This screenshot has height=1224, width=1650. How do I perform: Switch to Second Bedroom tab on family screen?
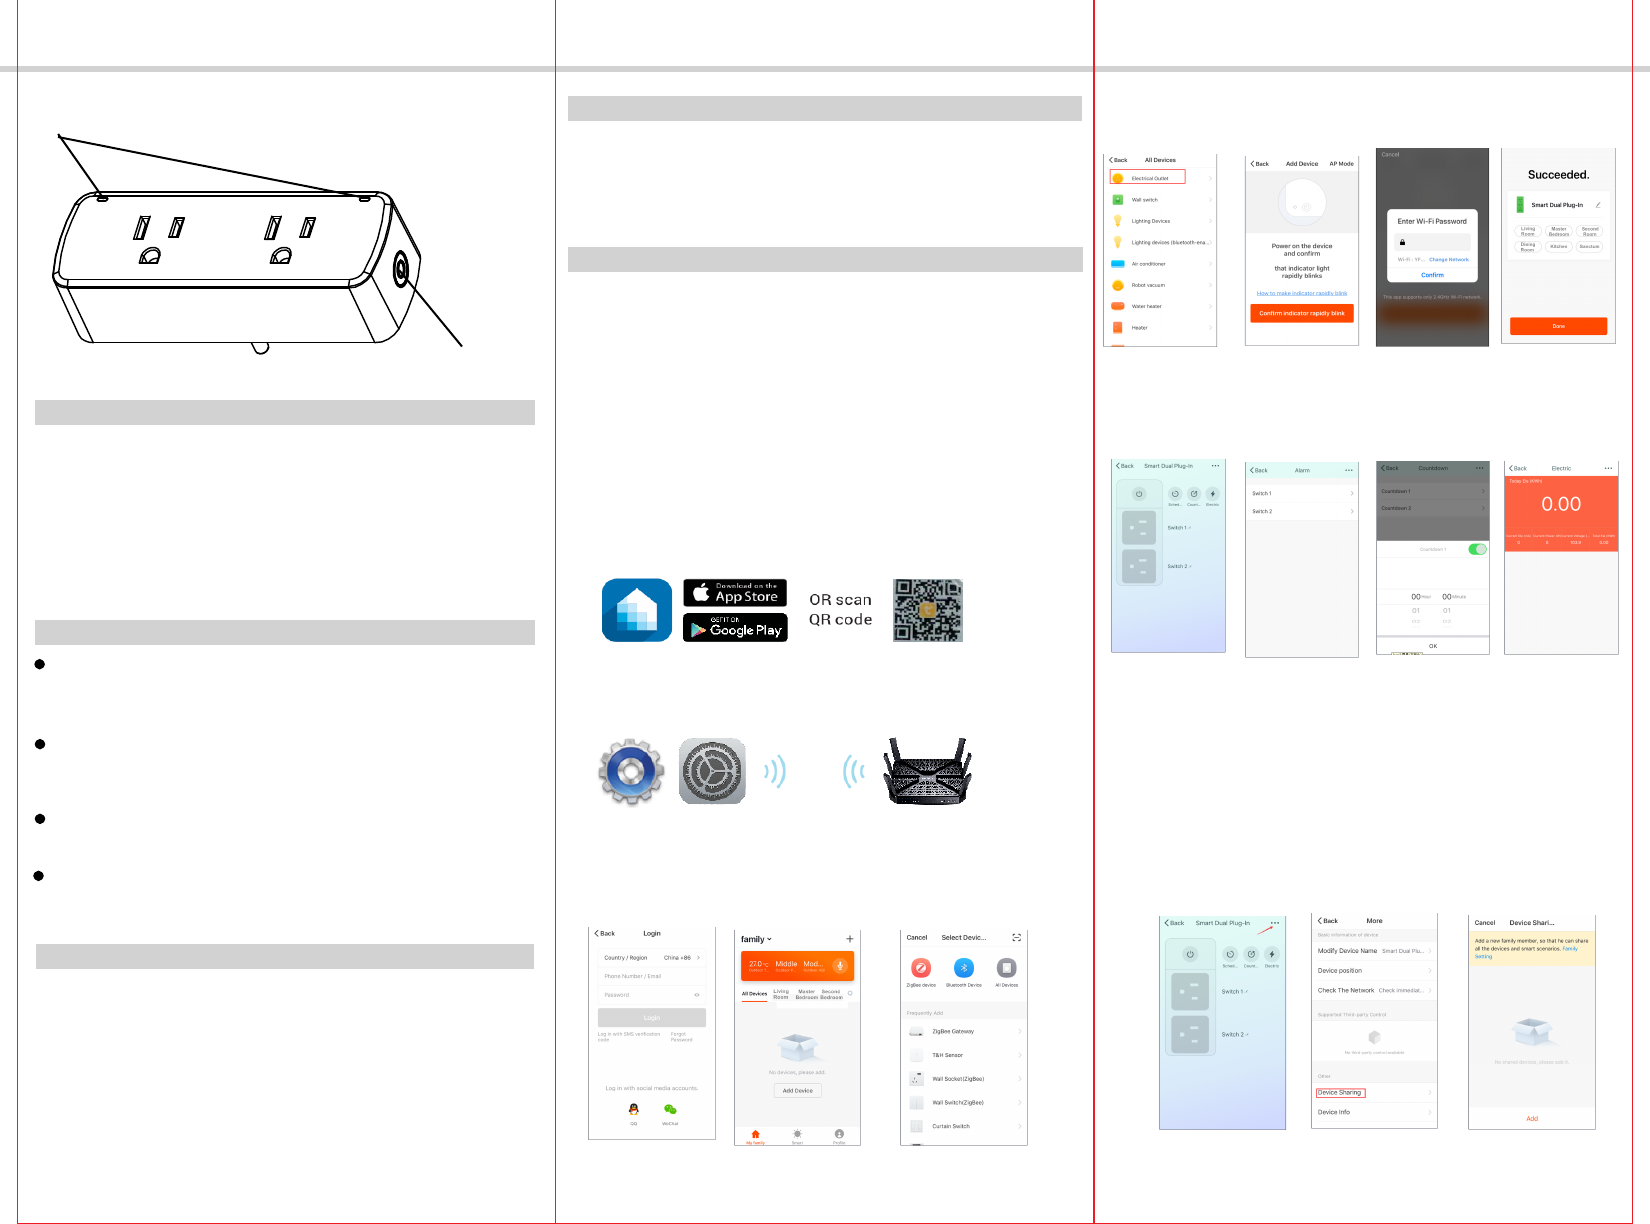click(831, 994)
